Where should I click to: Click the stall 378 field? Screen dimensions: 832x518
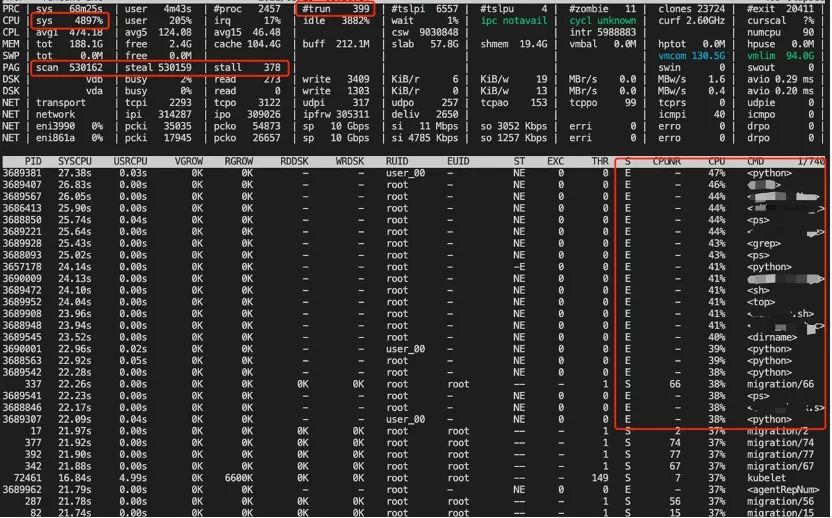coord(247,67)
